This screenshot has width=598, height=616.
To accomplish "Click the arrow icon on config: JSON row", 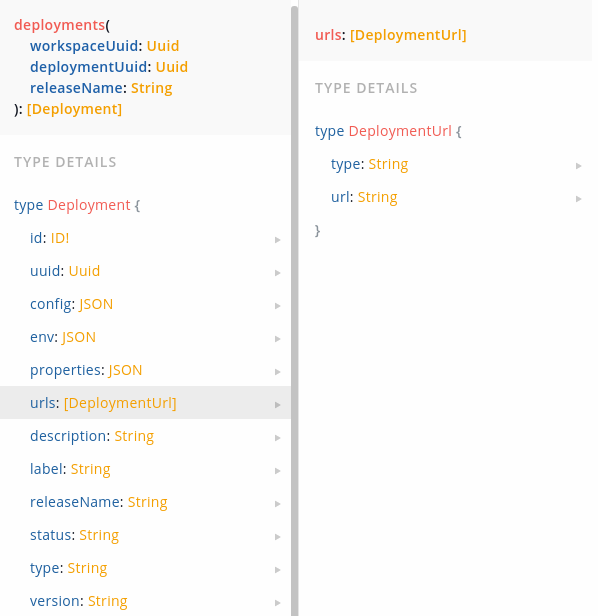I will click(277, 306).
